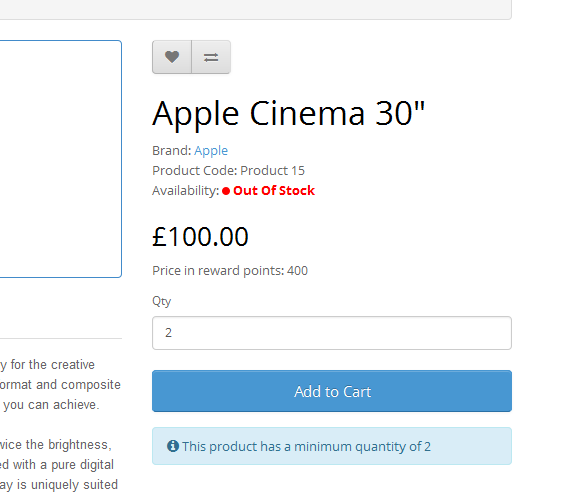The width and height of the screenshot is (574, 496).
Task: Click the Add to Cart button
Action: [x=332, y=391]
